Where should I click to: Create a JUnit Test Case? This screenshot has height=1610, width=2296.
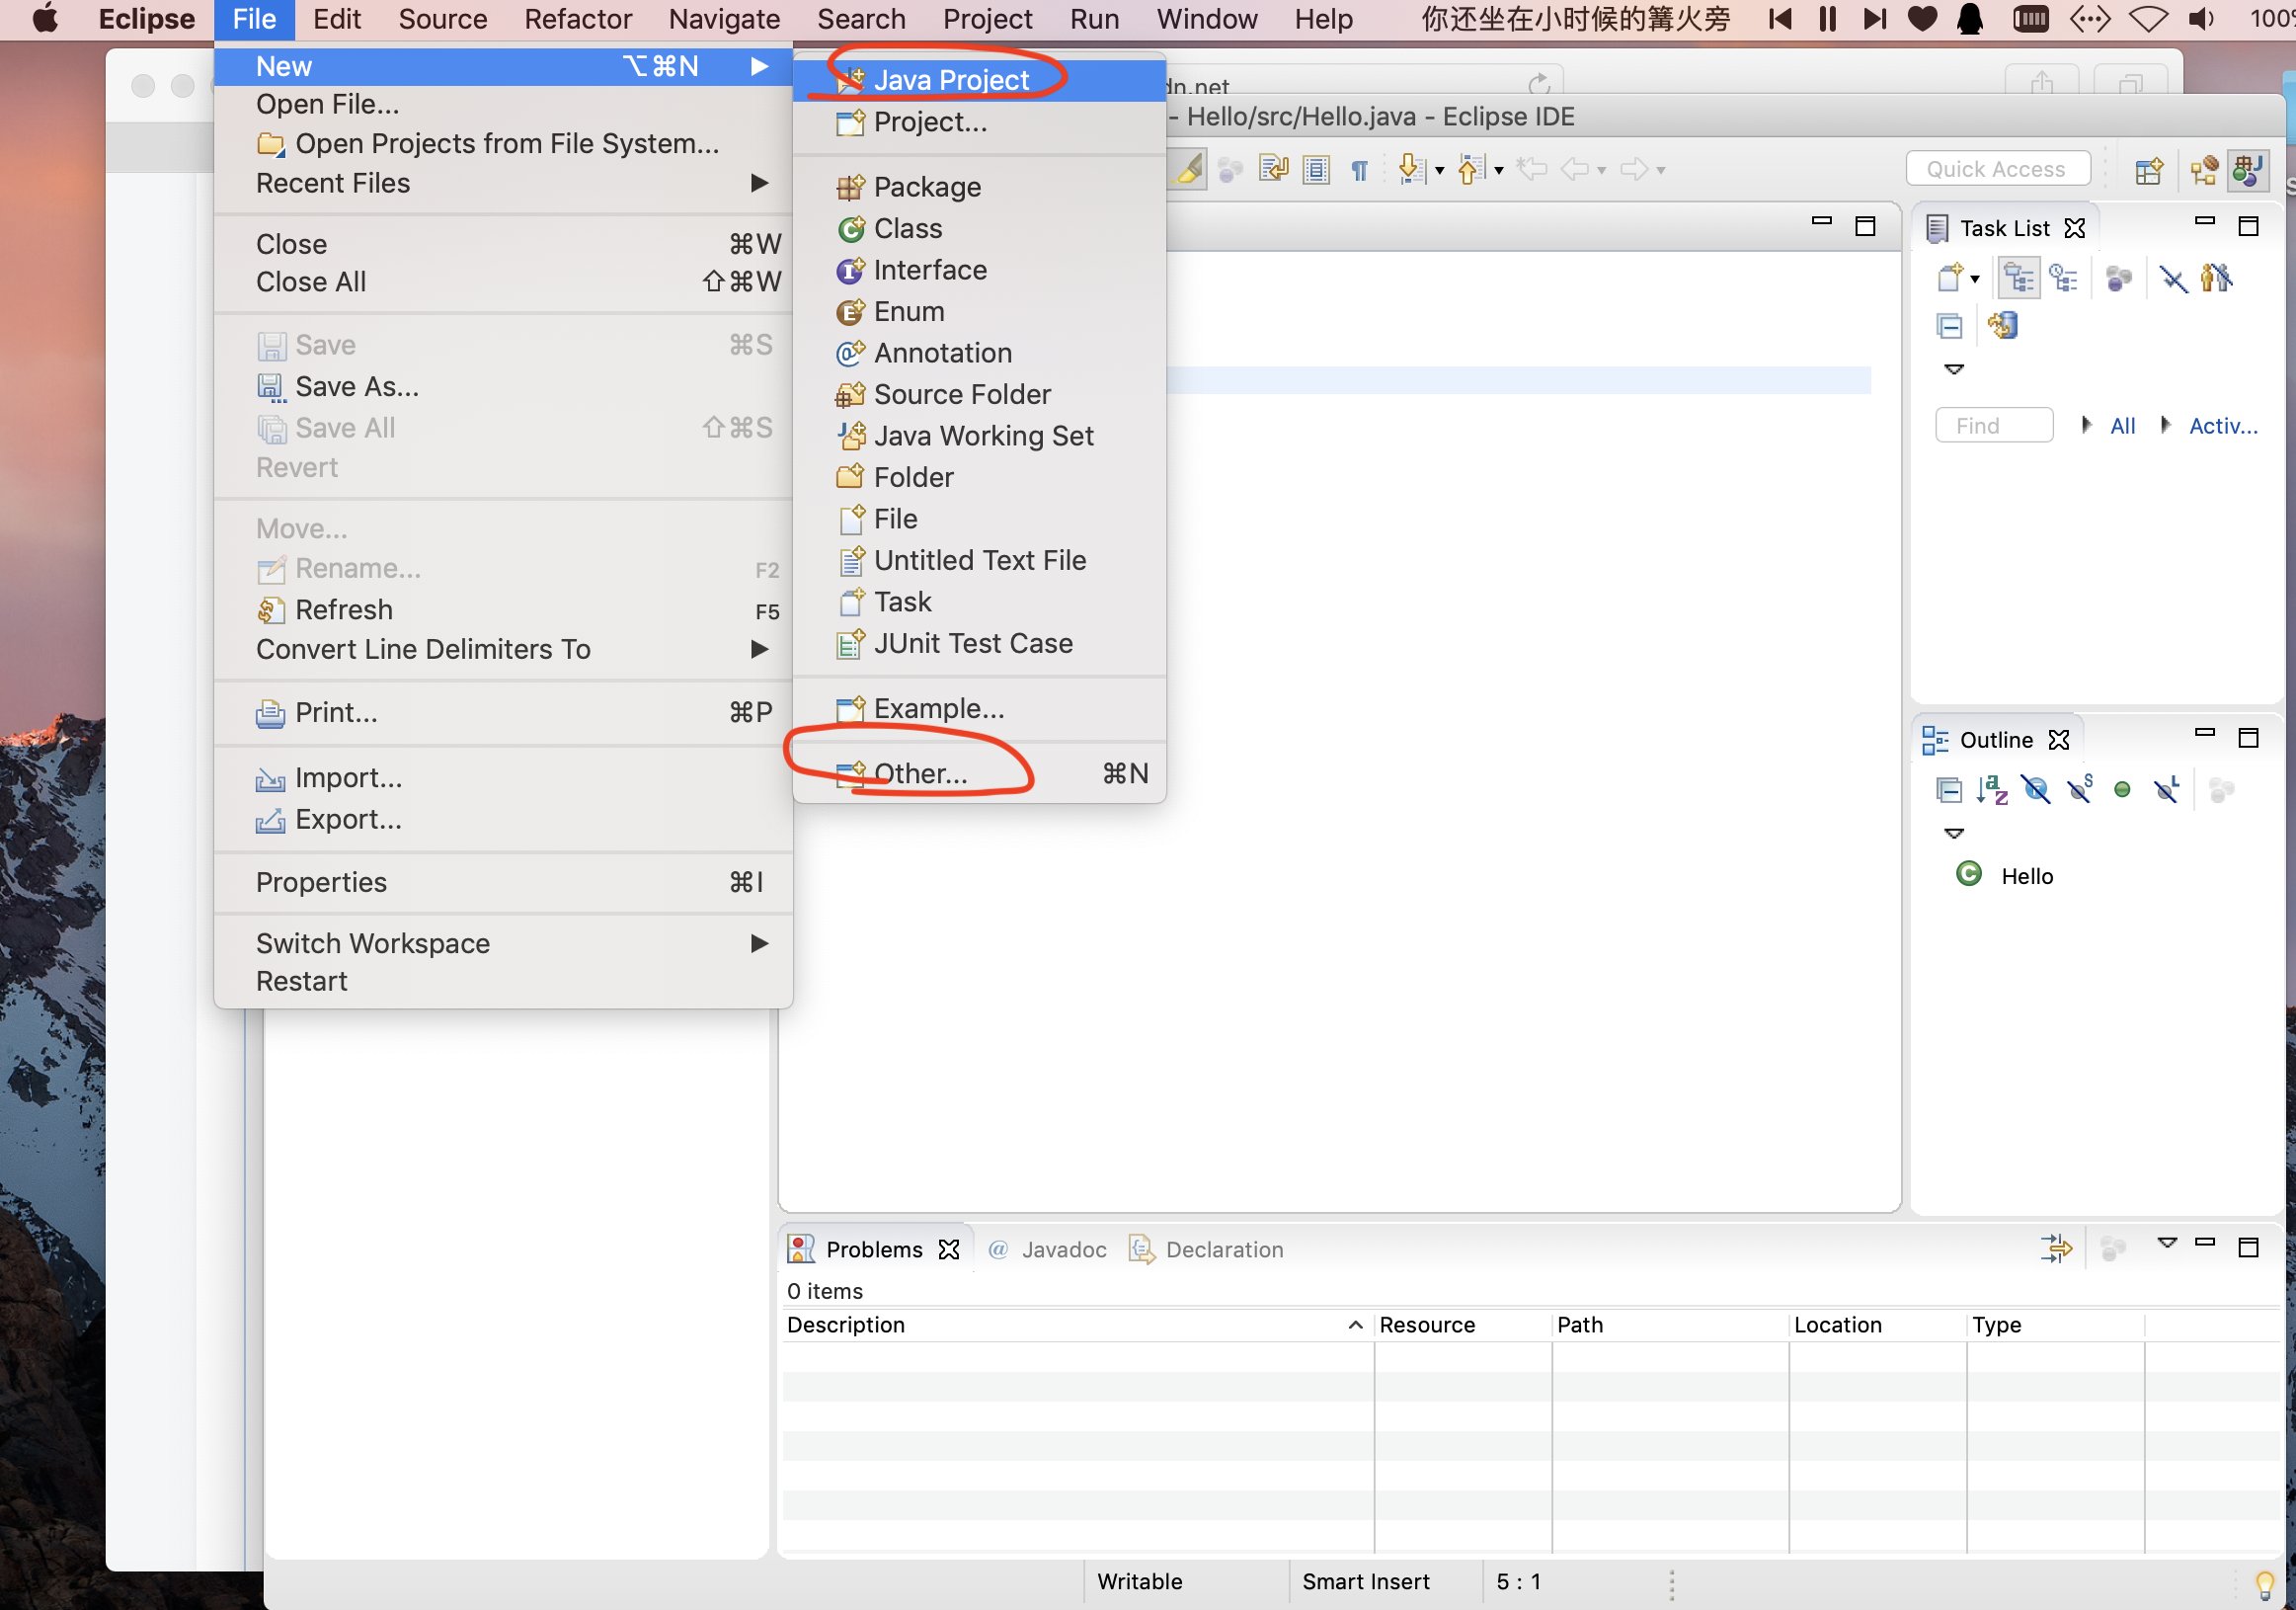[979, 644]
